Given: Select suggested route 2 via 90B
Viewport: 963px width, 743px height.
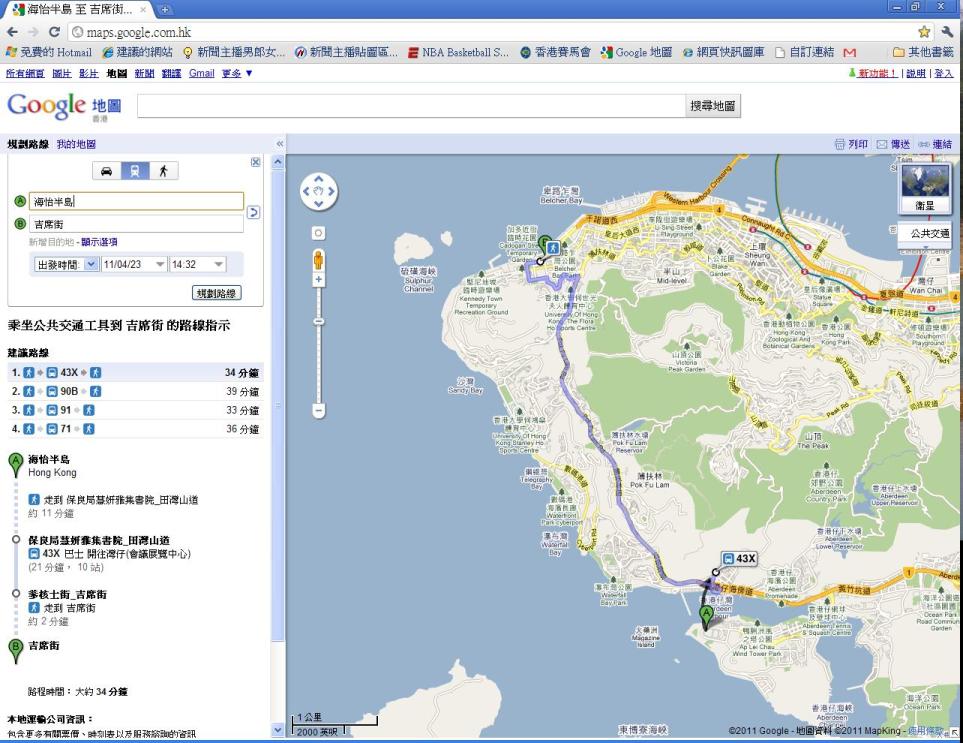Looking at the screenshot, I should point(135,391).
